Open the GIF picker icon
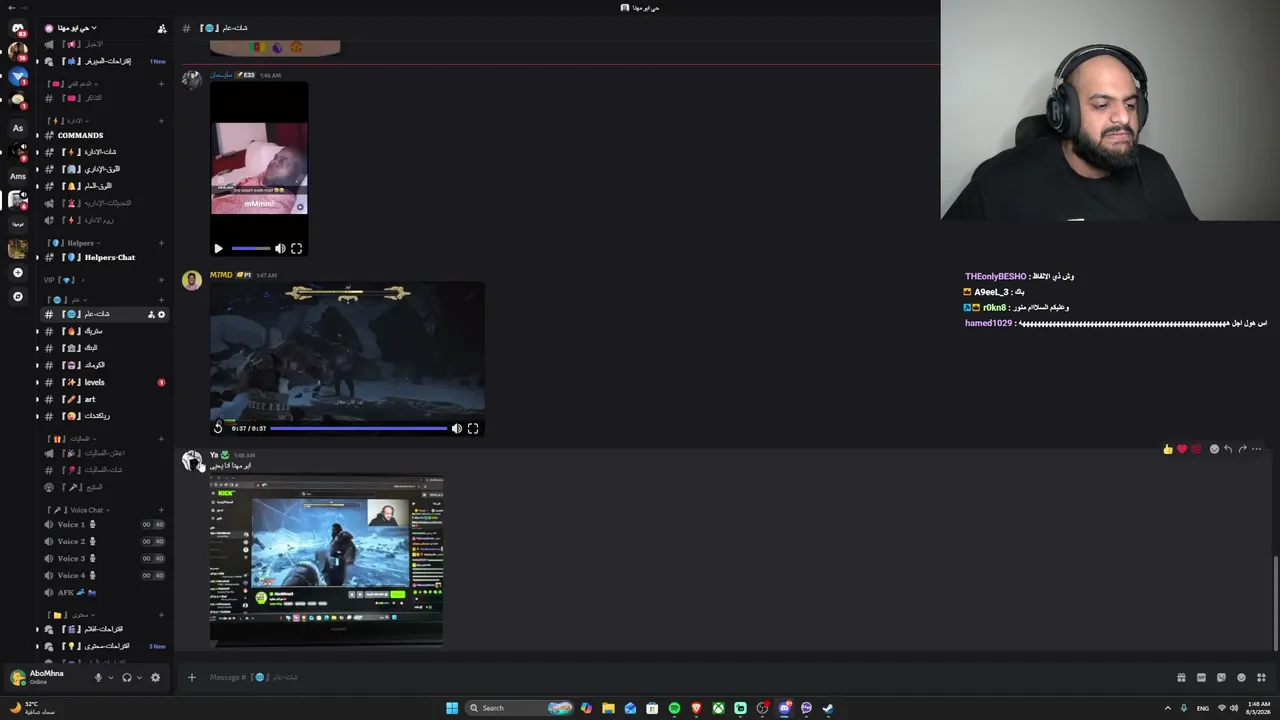 point(1201,677)
